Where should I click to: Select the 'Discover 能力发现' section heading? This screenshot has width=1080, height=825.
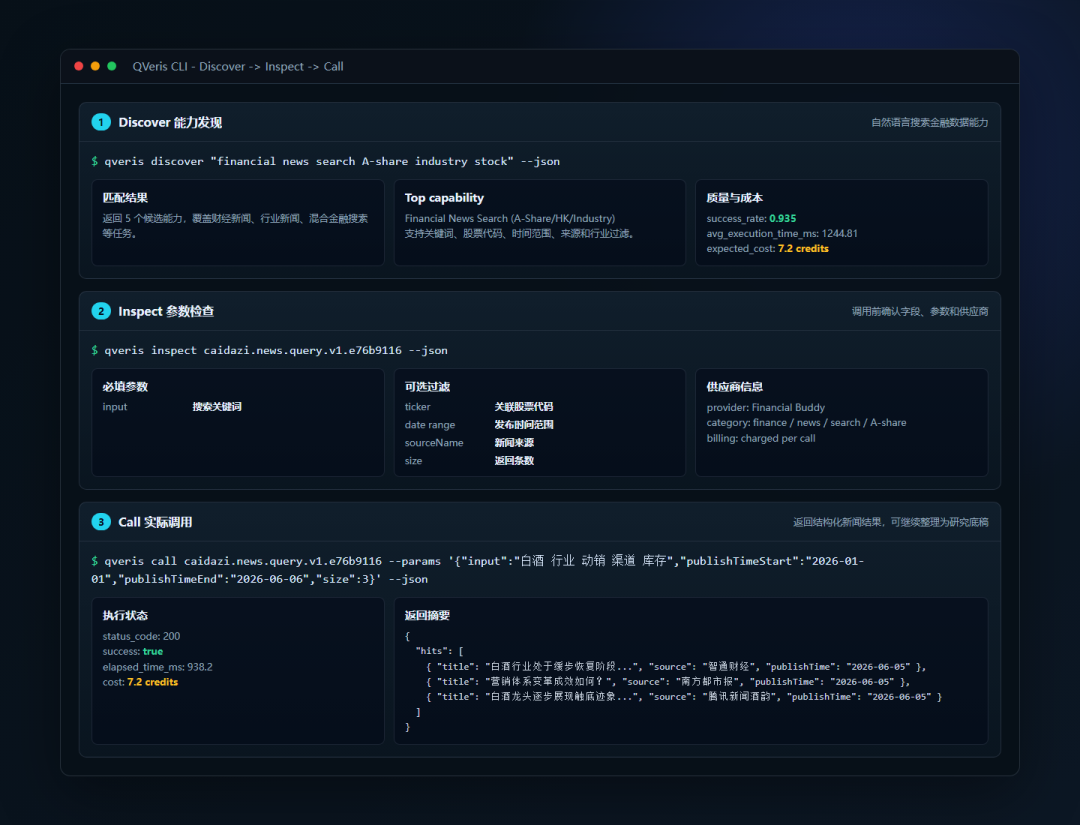[x=170, y=123]
